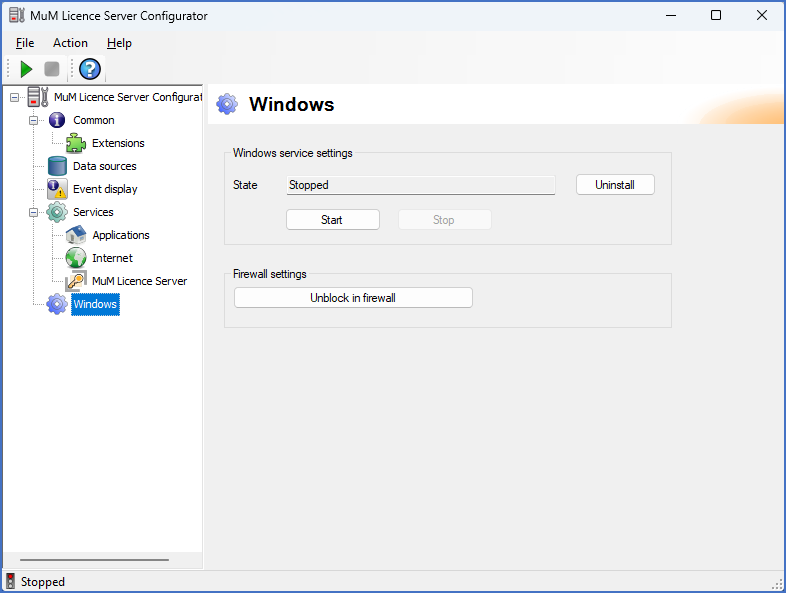Click the Firewall settings group label

270,274
